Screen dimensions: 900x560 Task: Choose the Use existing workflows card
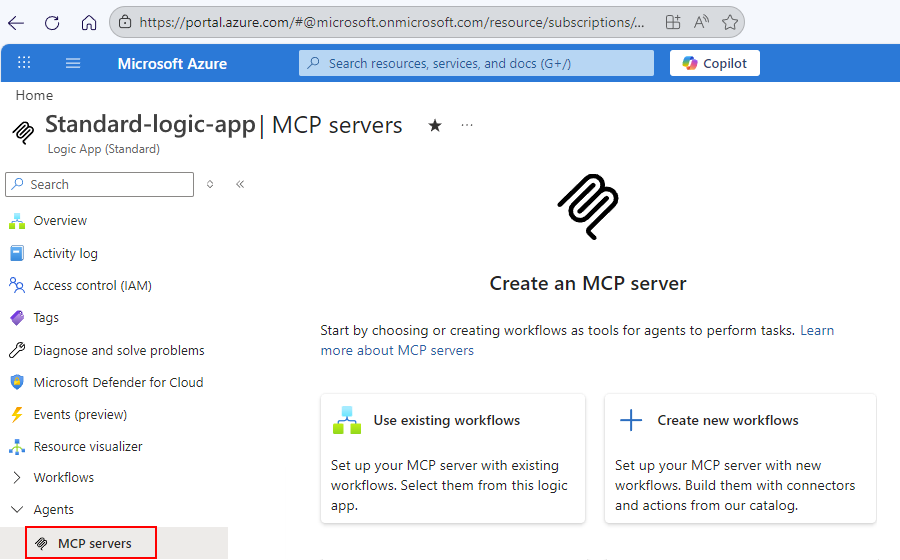pyautogui.click(x=453, y=458)
